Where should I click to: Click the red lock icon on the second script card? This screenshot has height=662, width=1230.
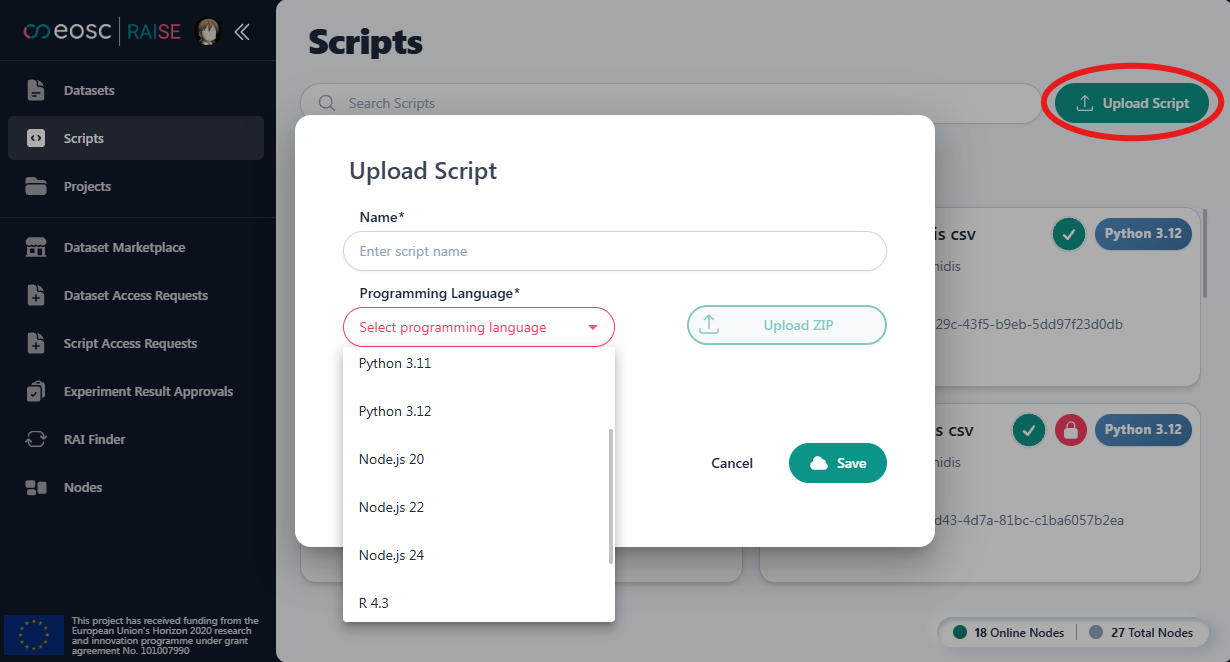click(1070, 429)
